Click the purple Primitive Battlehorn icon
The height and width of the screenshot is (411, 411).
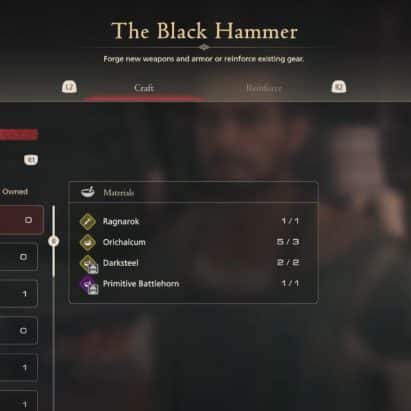pyautogui.click(x=88, y=285)
